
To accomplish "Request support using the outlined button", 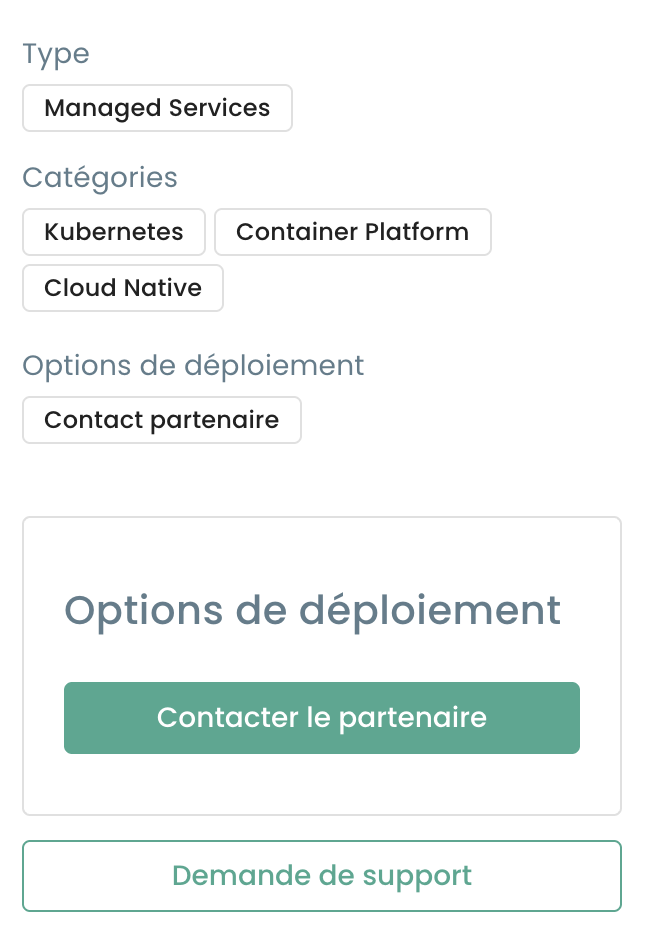I will tap(321, 876).
